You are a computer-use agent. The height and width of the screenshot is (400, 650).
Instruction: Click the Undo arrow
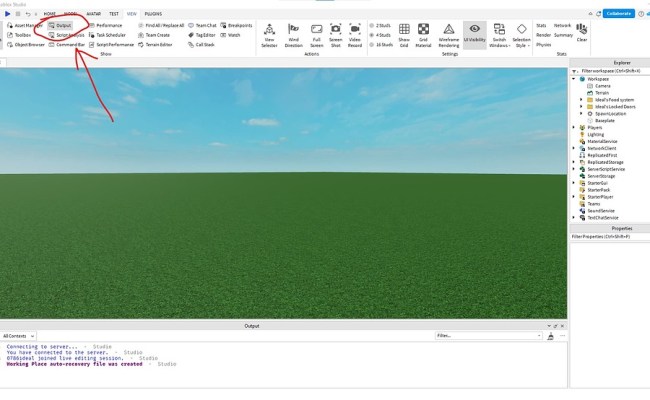pyautogui.click(x=28, y=14)
